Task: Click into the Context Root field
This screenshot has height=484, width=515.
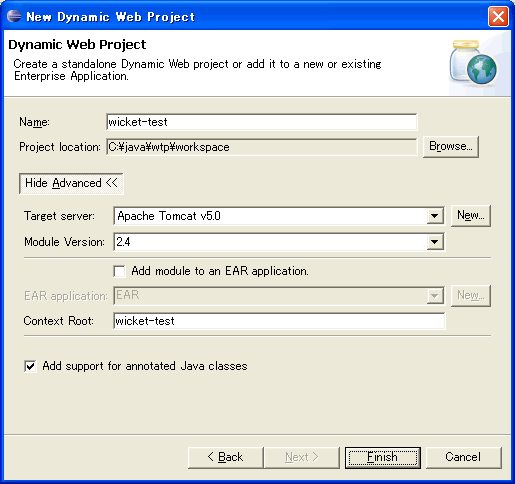Action: click(x=279, y=321)
